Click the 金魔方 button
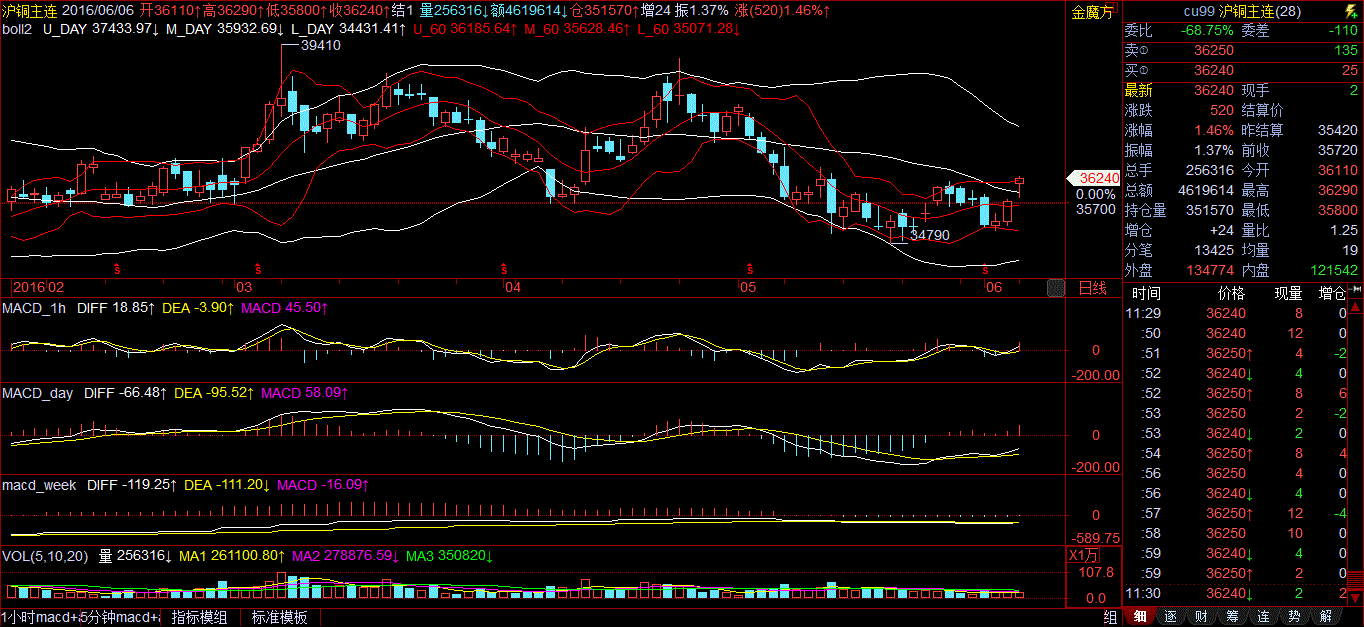This screenshot has height=627, width=1364. 1091,12
